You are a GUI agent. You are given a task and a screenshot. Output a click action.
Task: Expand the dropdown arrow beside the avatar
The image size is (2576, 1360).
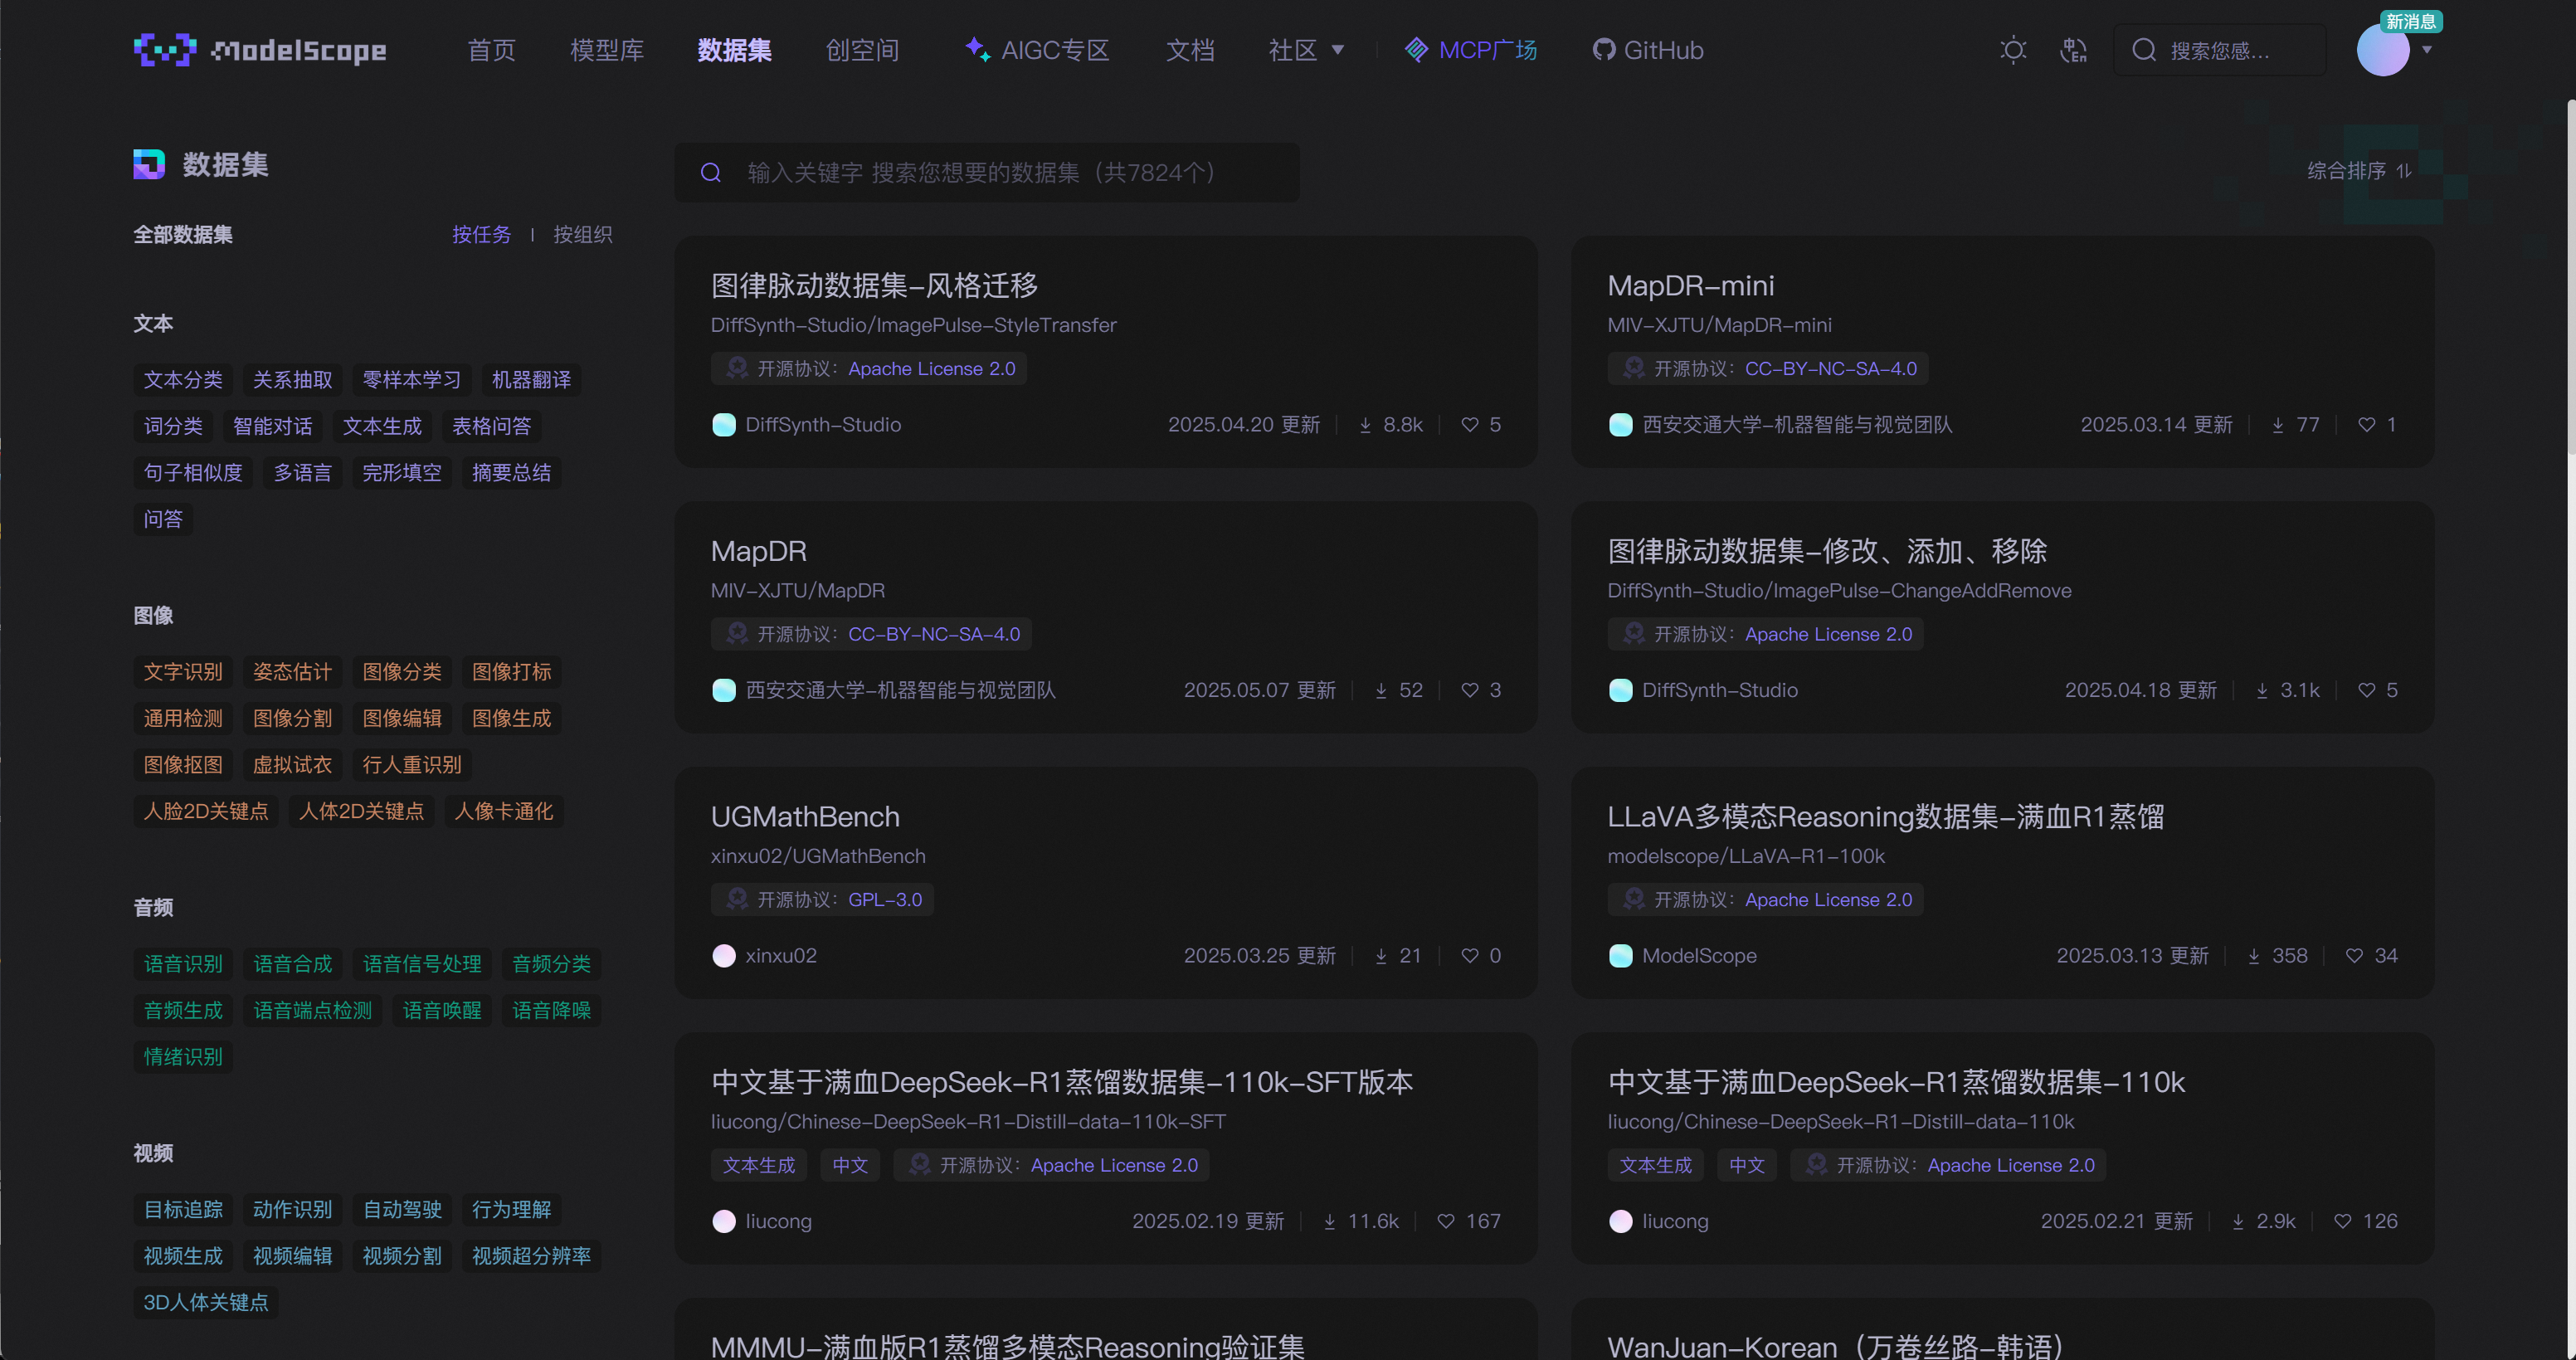coord(2427,50)
